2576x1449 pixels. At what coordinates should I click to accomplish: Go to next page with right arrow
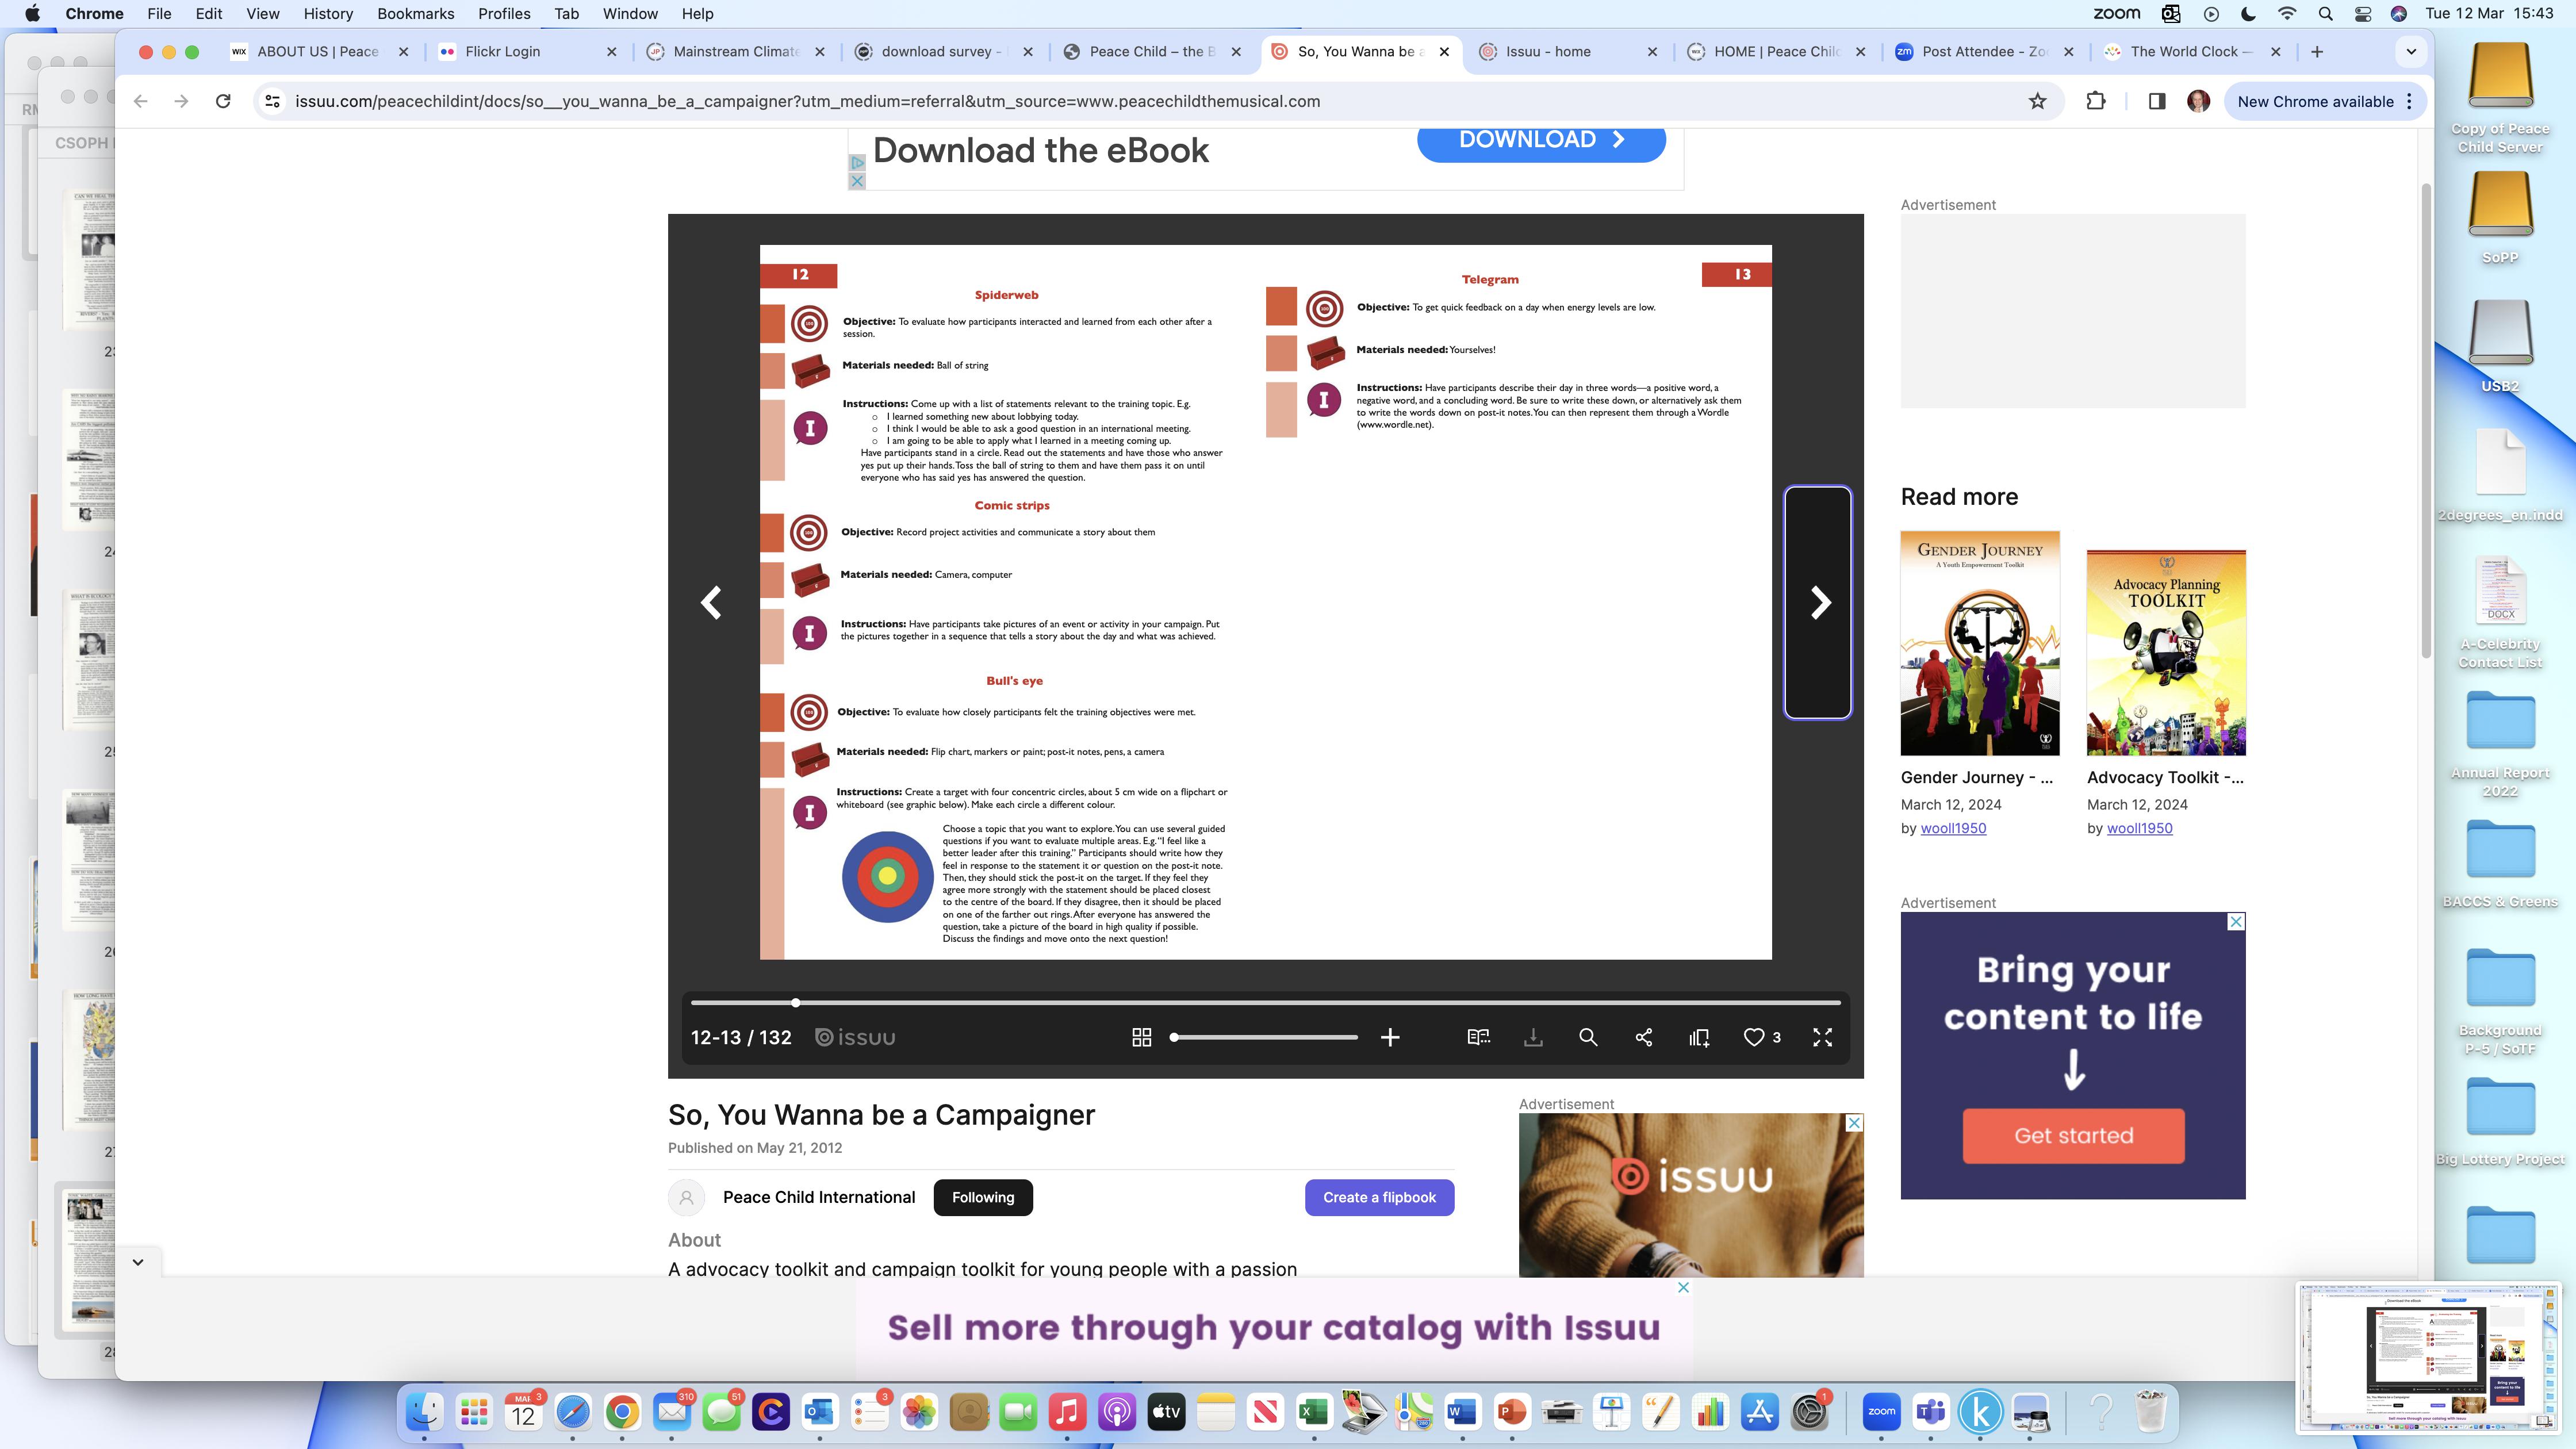coord(1819,603)
